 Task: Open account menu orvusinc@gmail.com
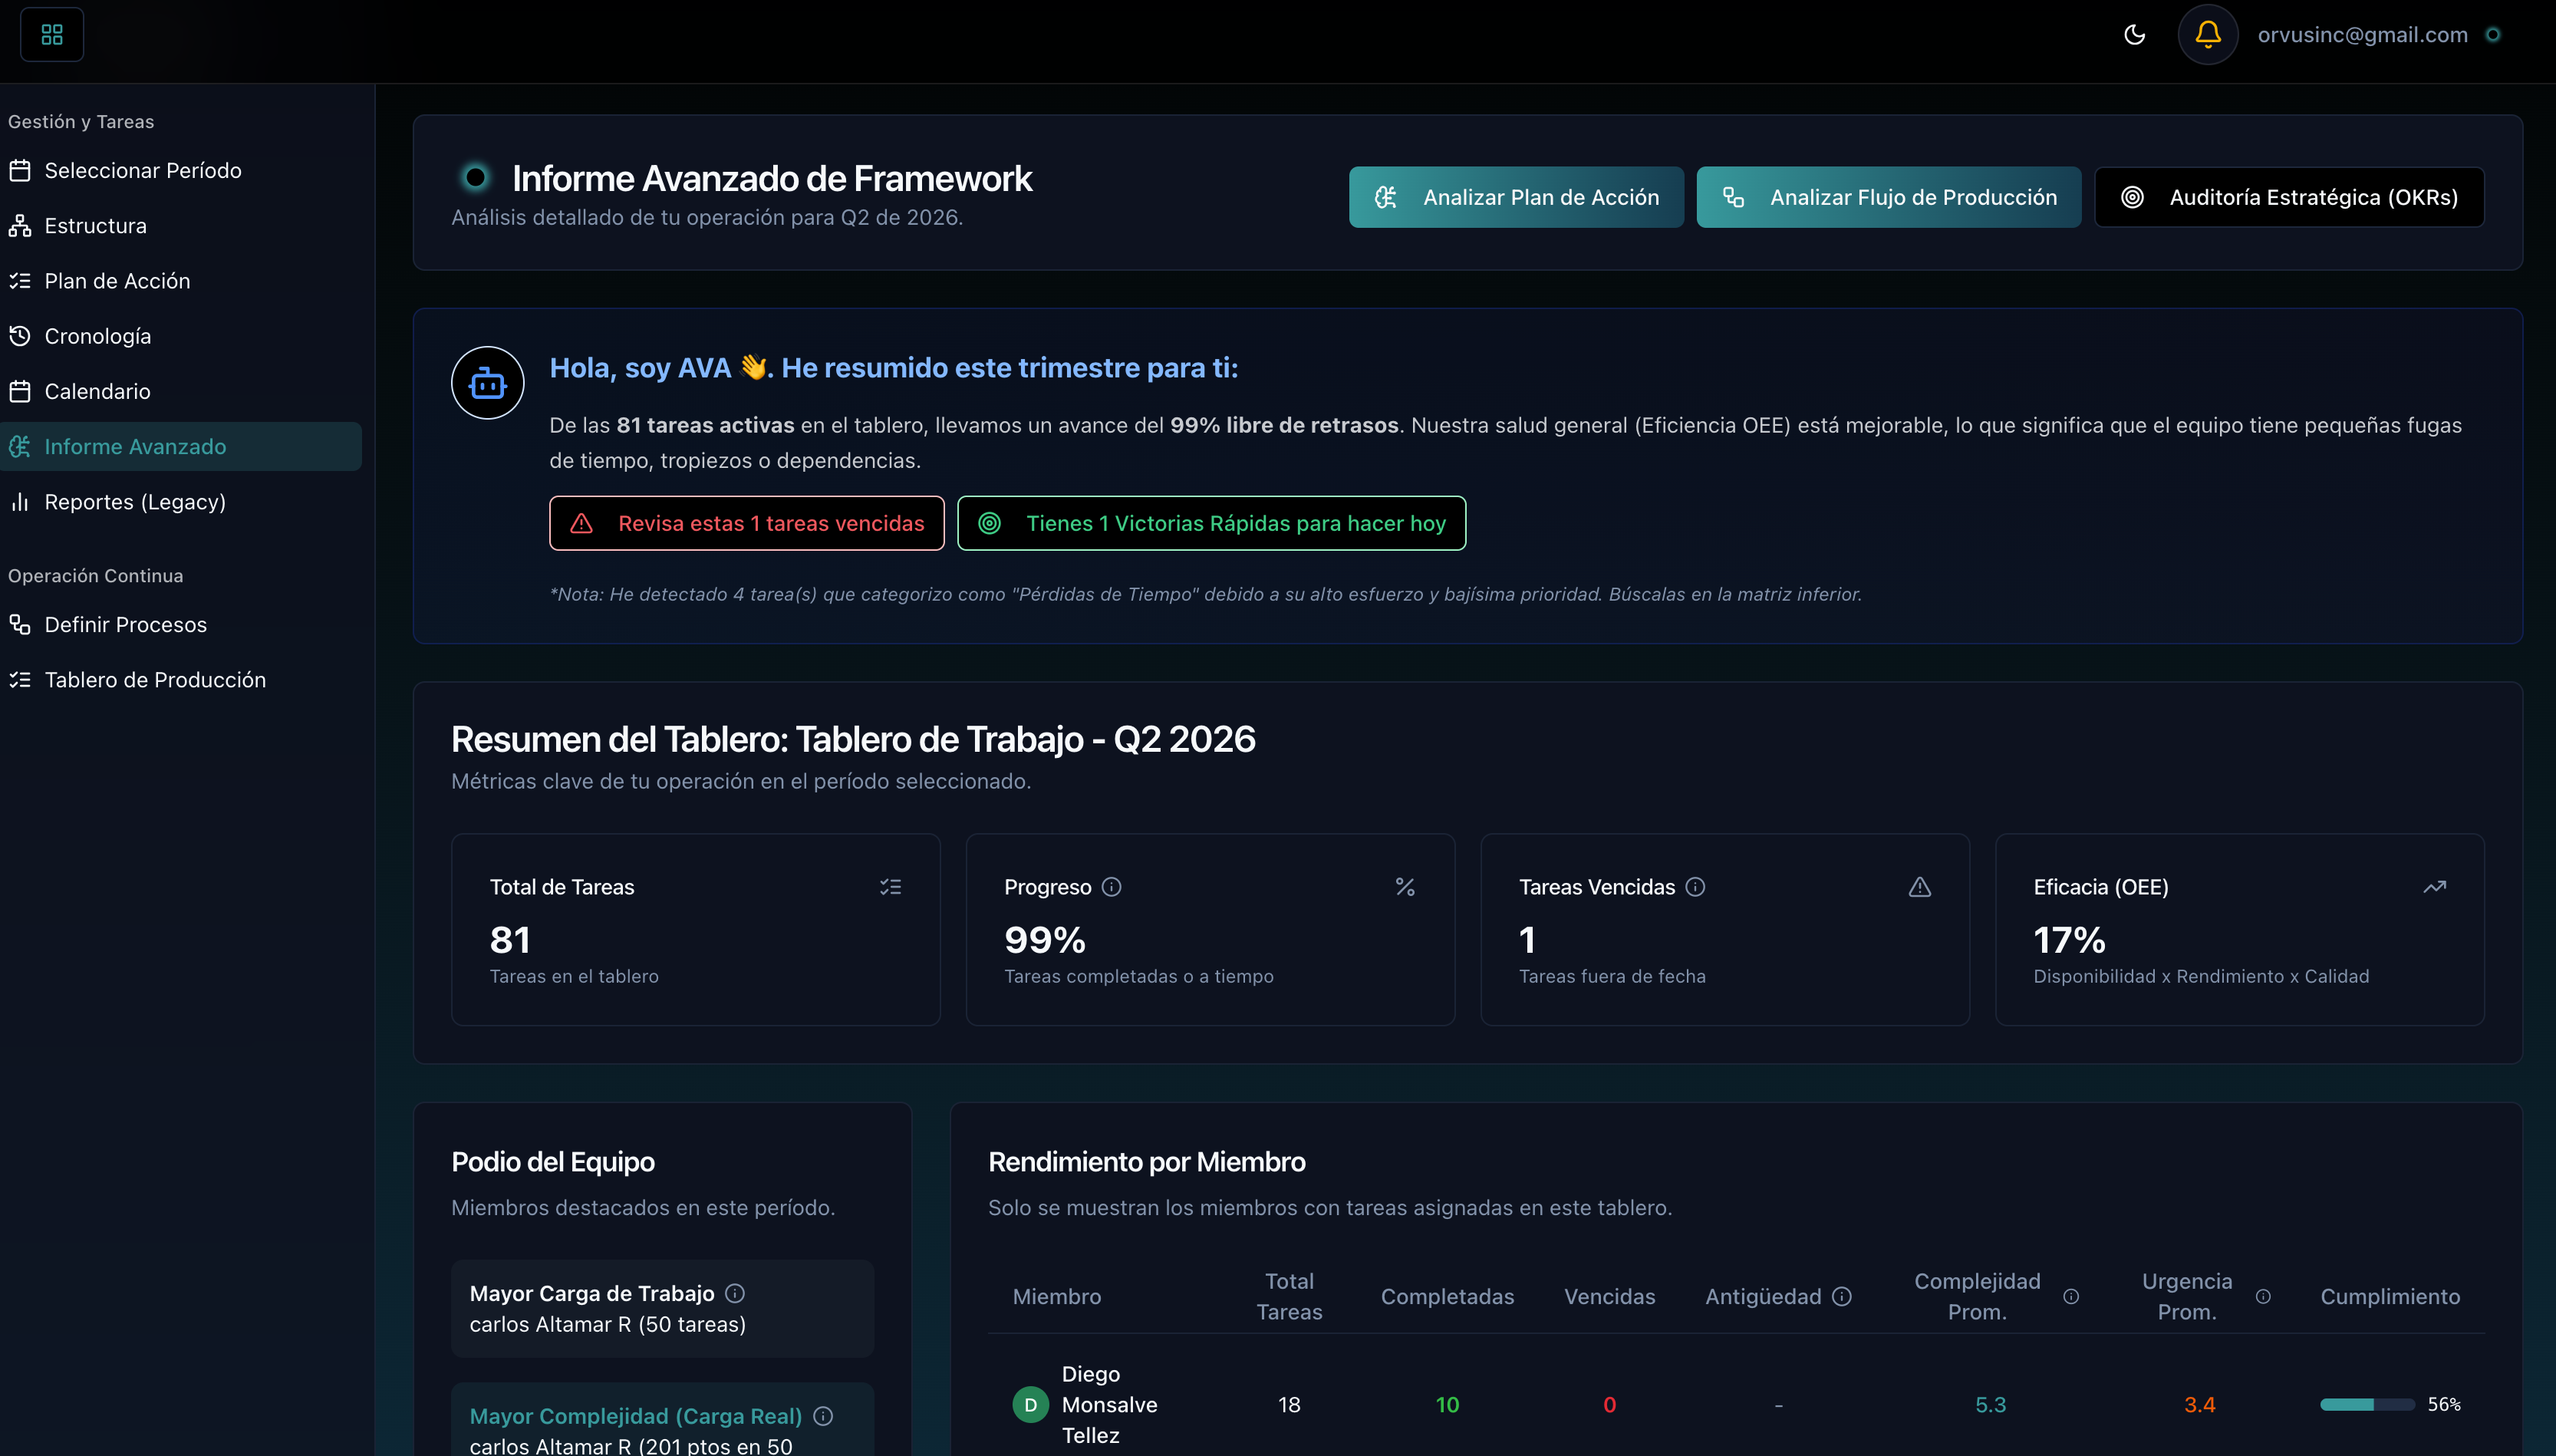click(x=2362, y=35)
